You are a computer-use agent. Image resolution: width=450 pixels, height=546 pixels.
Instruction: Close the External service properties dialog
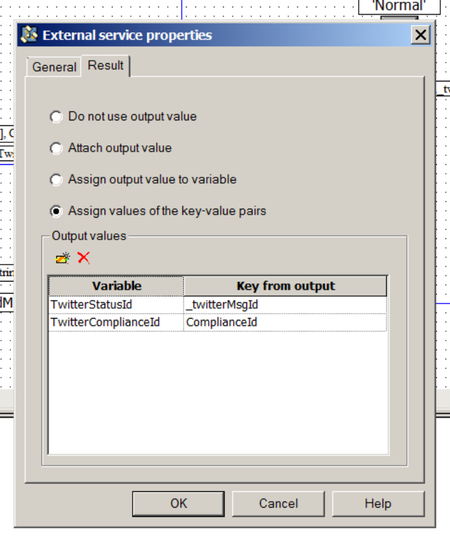click(x=420, y=35)
